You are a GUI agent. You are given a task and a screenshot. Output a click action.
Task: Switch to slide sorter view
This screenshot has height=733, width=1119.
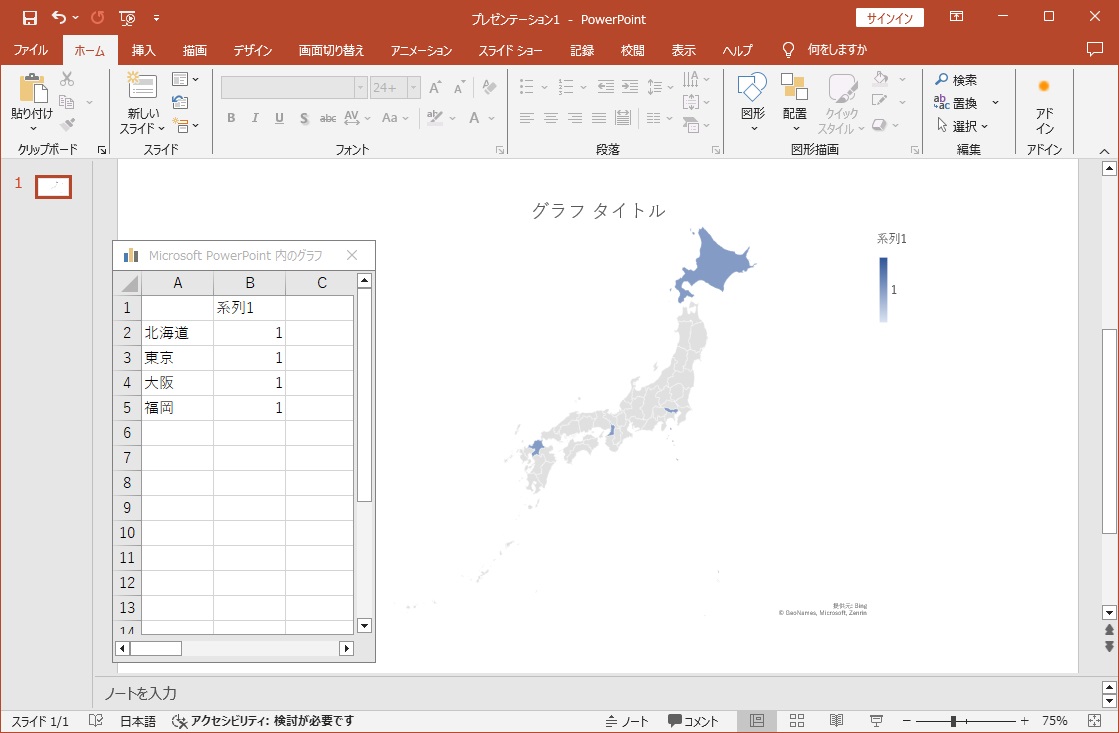coord(797,721)
